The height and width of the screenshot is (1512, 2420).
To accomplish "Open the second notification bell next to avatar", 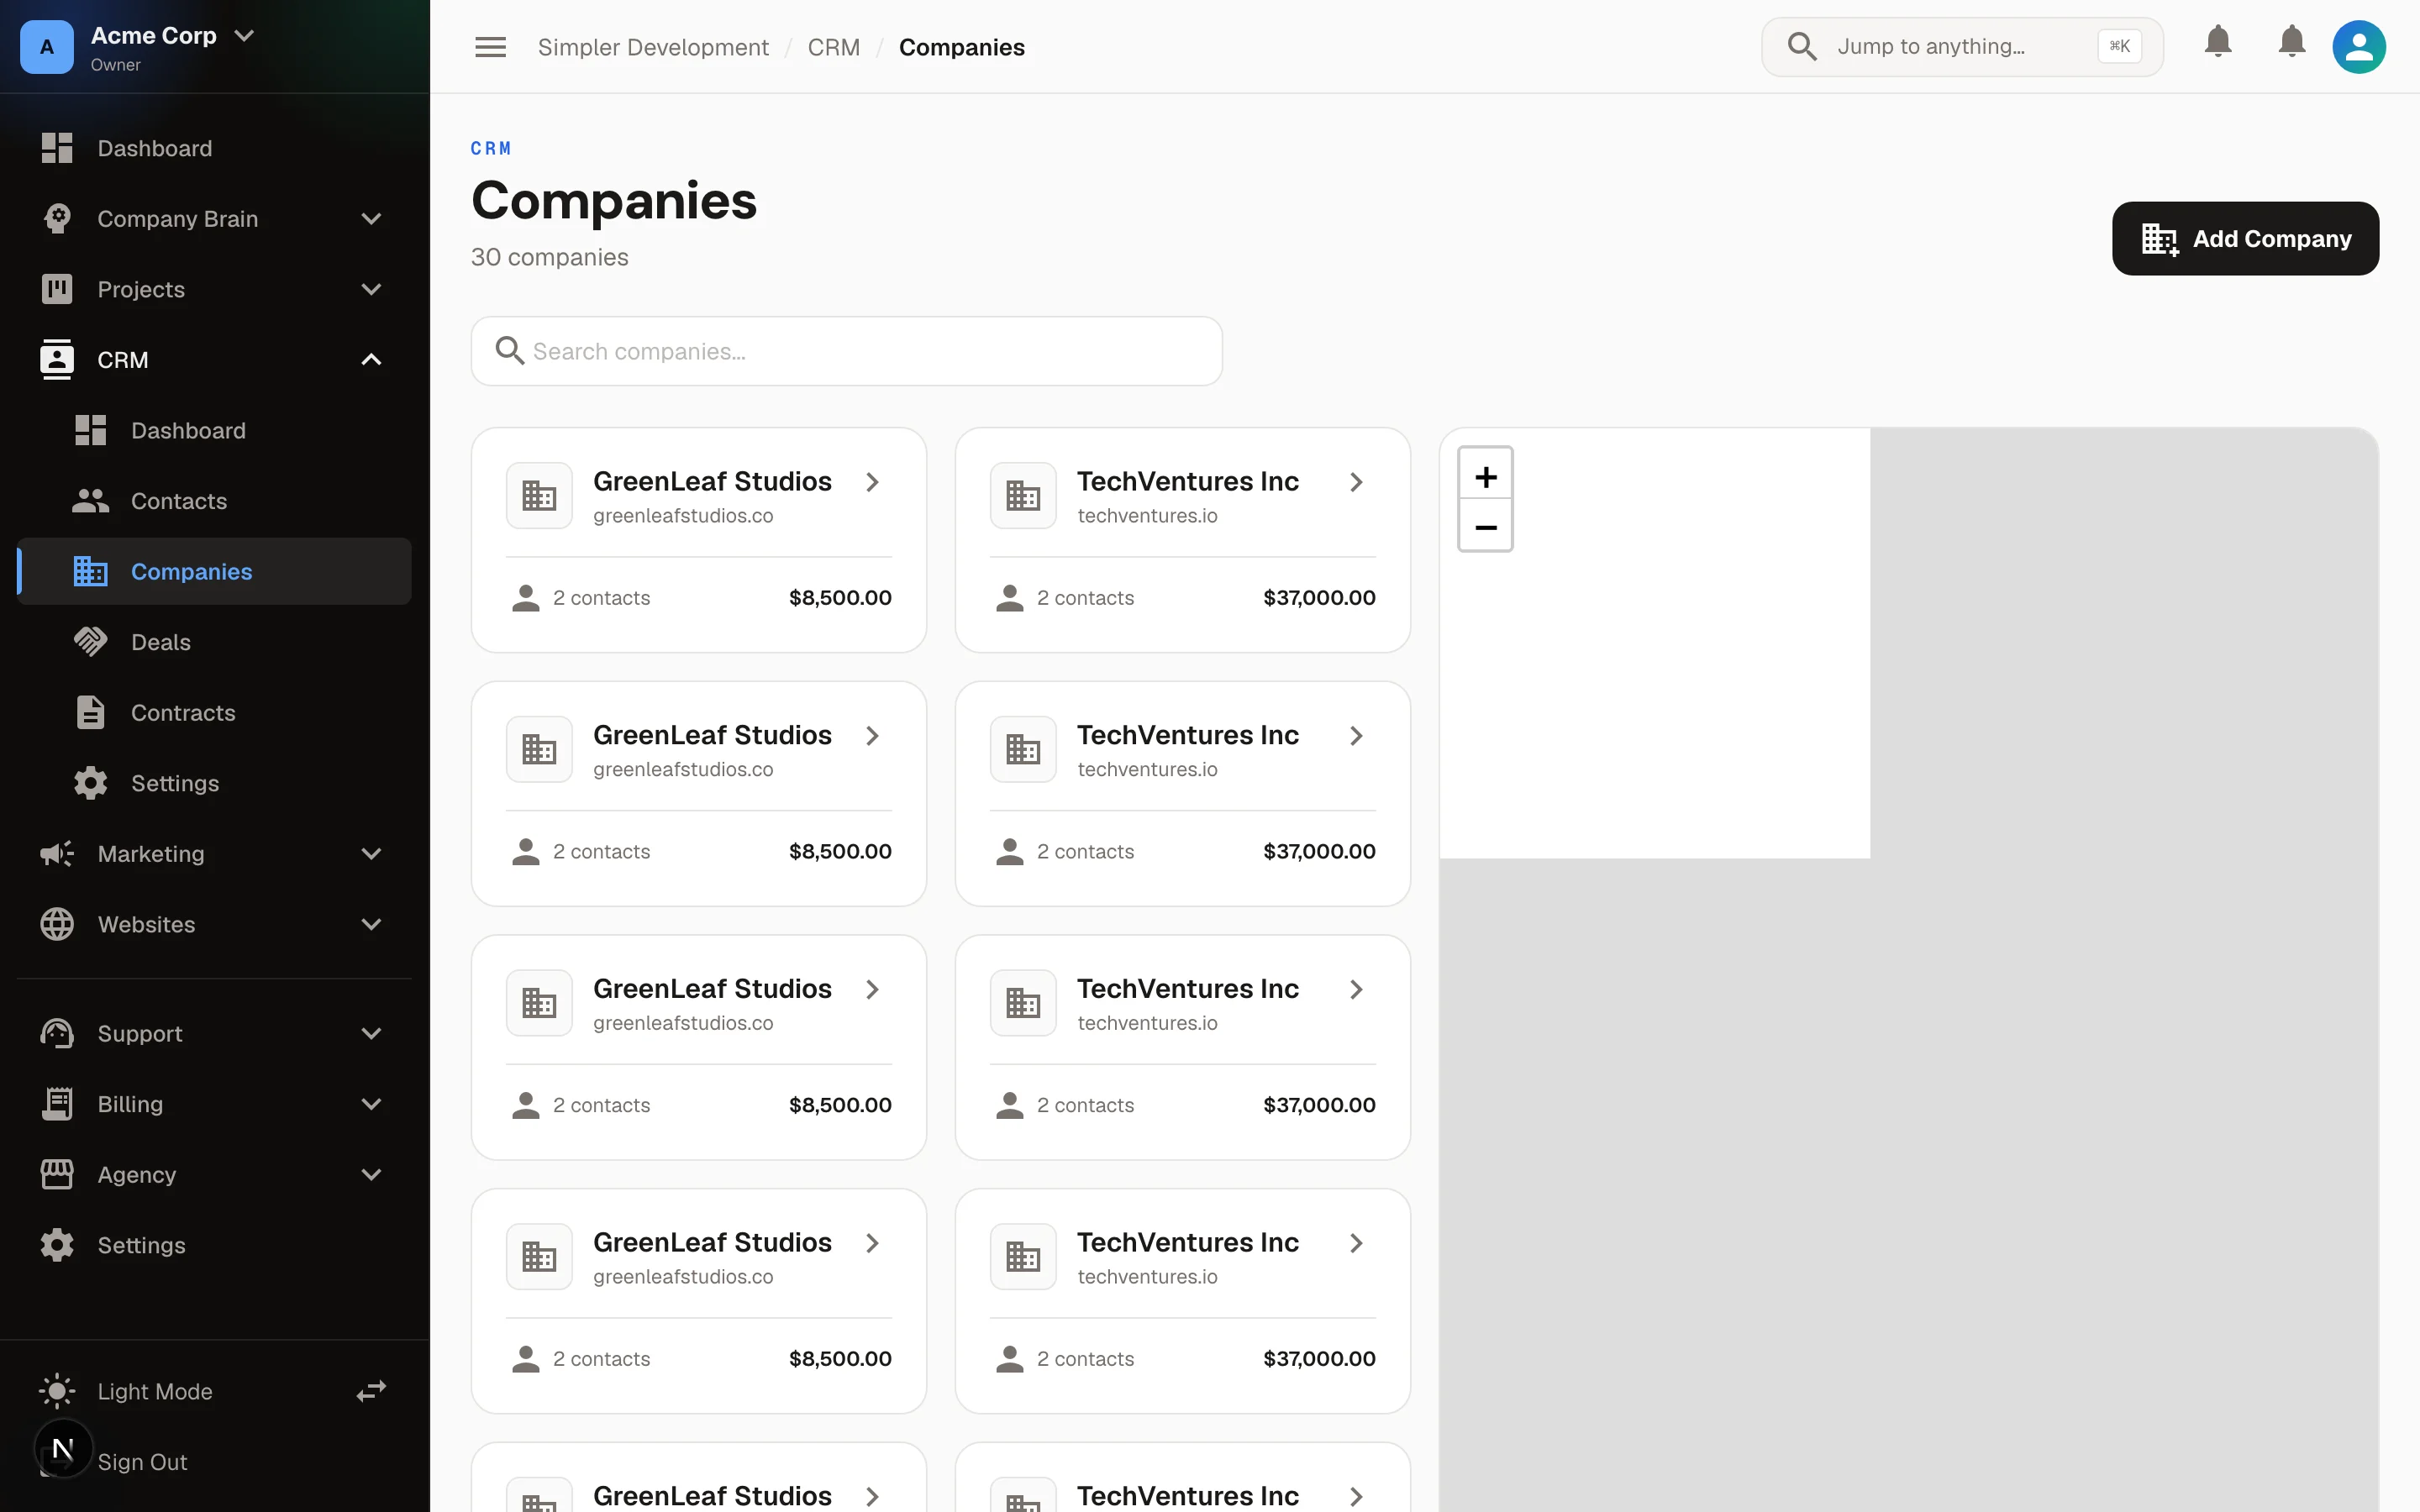I will pyautogui.click(x=2292, y=42).
